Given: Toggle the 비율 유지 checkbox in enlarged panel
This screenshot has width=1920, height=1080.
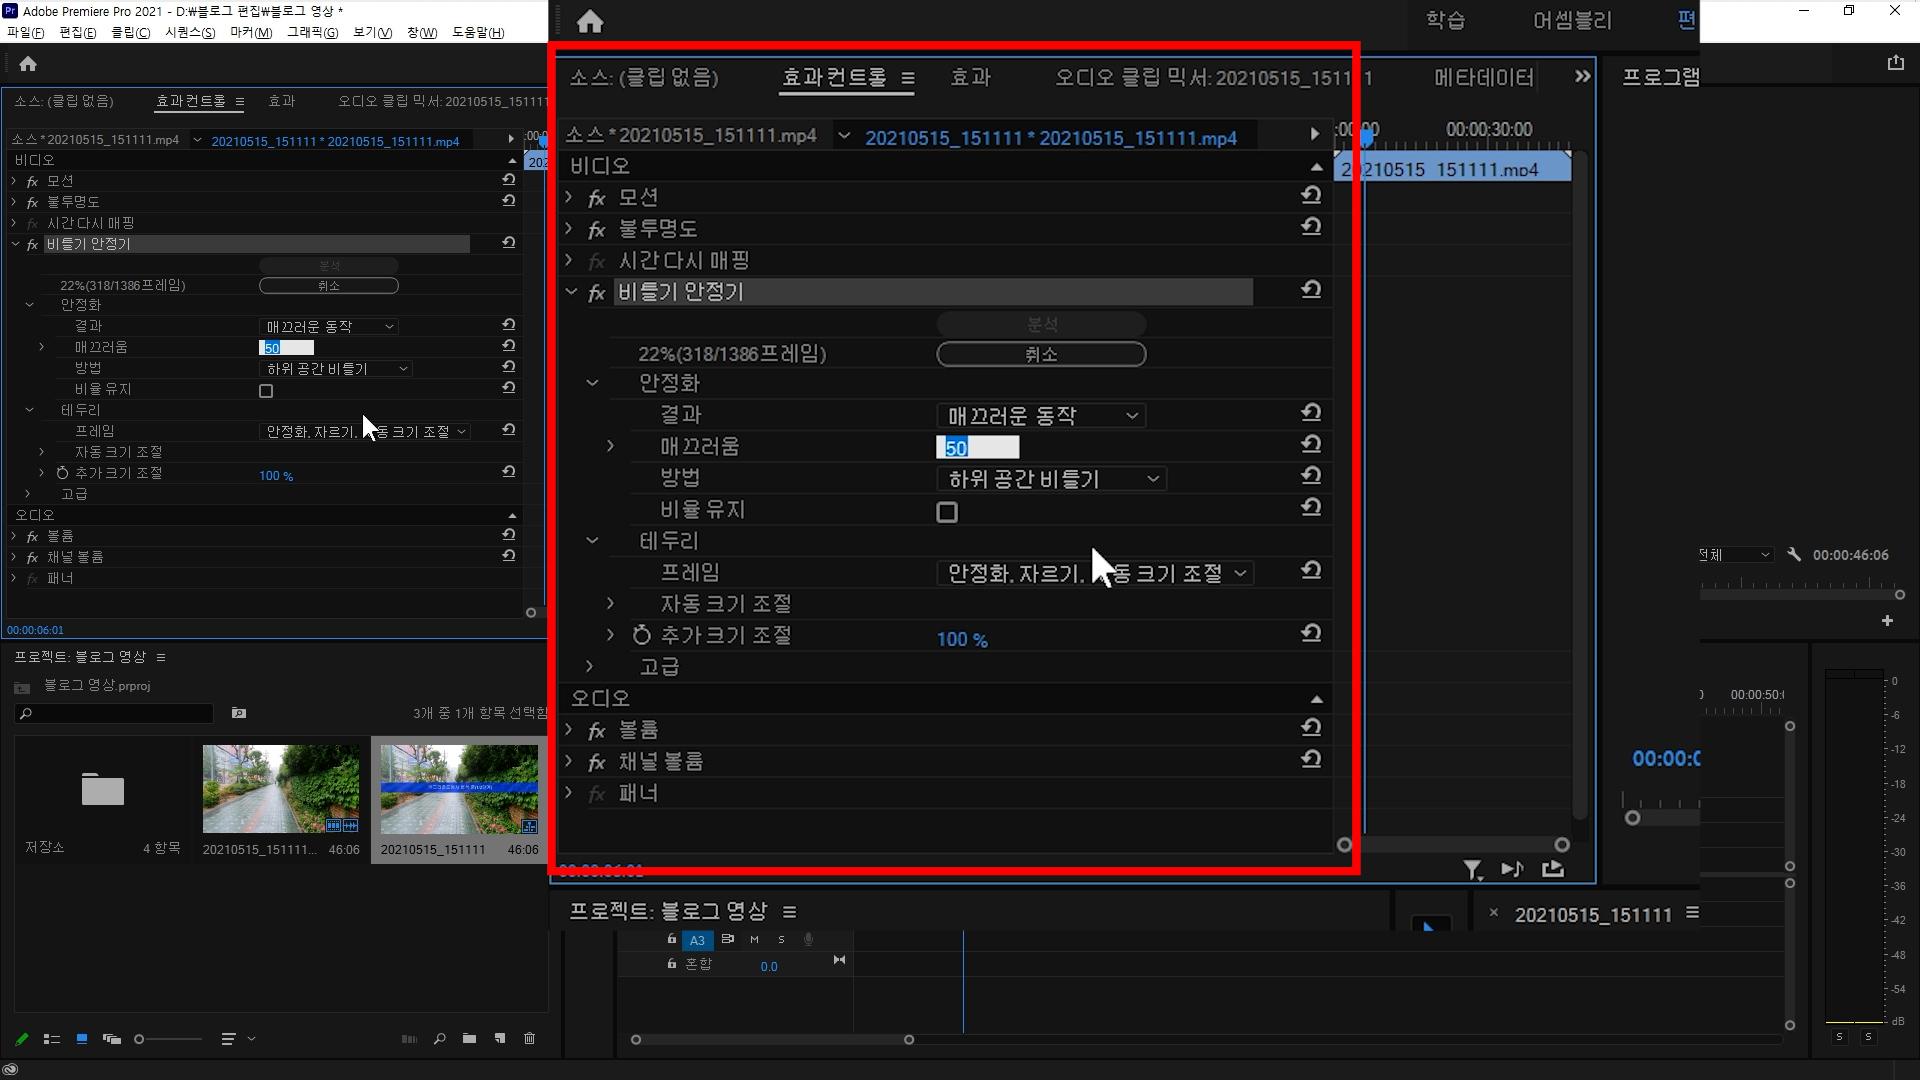Looking at the screenshot, I should 947,512.
